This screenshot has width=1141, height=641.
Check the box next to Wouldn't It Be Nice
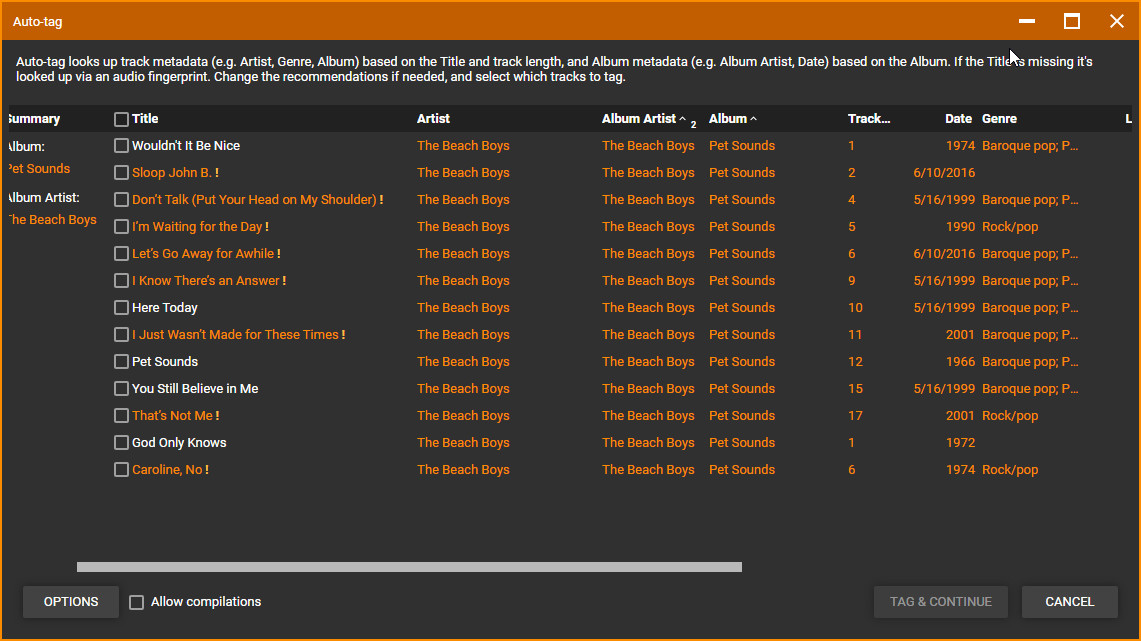[121, 146]
